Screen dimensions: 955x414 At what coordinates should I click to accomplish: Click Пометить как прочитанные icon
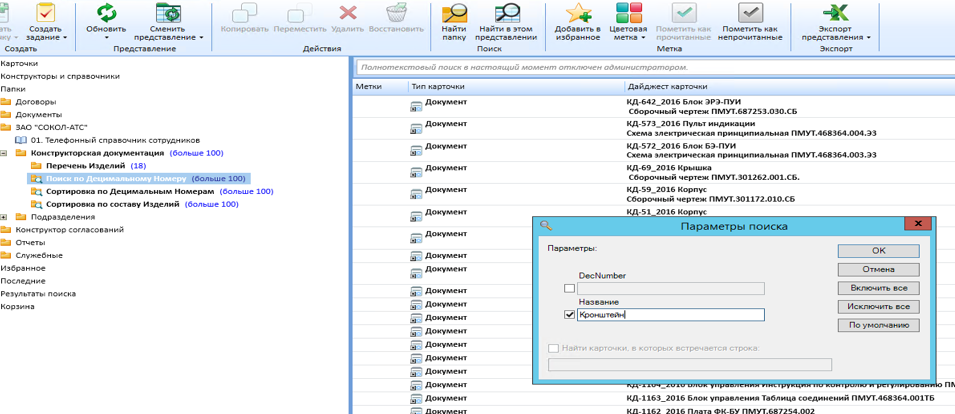(x=683, y=12)
